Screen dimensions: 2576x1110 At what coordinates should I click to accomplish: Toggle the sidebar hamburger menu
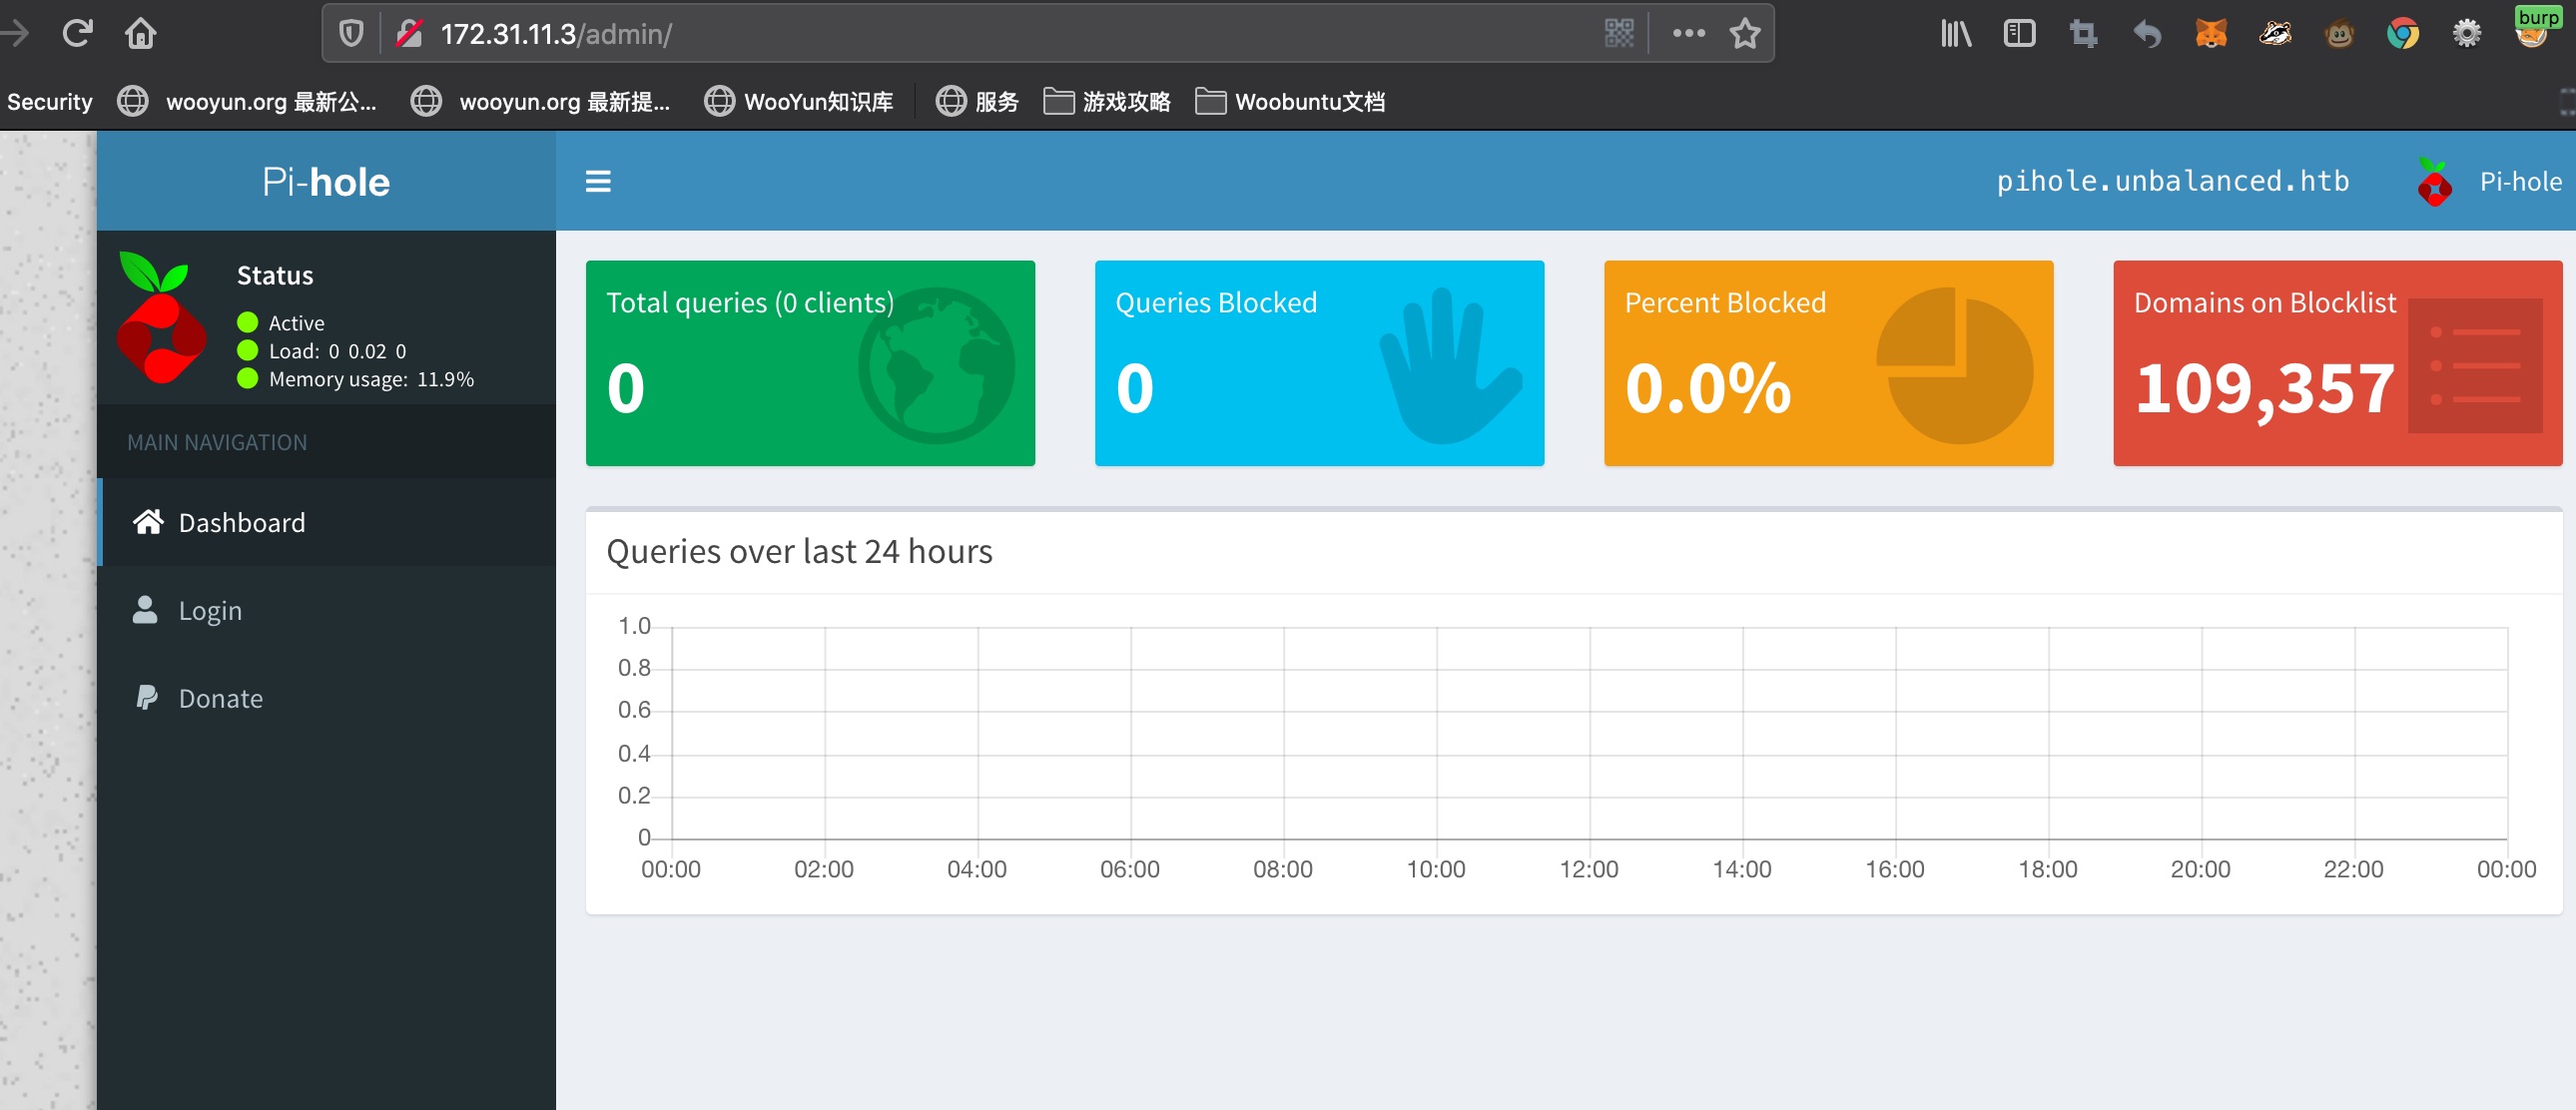pos(597,181)
